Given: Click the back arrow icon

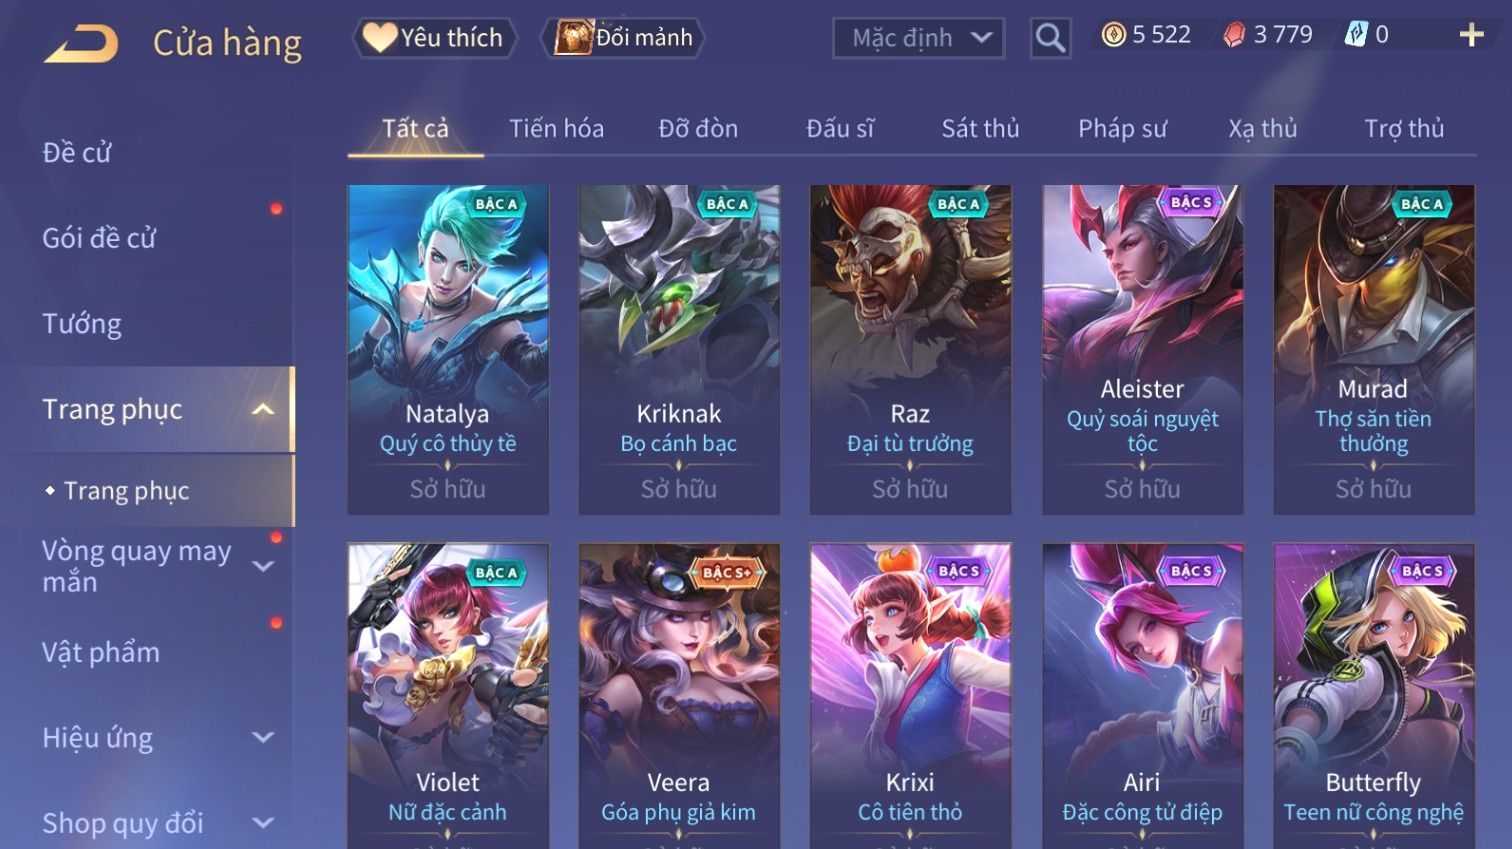Looking at the screenshot, I should coord(81,44).
